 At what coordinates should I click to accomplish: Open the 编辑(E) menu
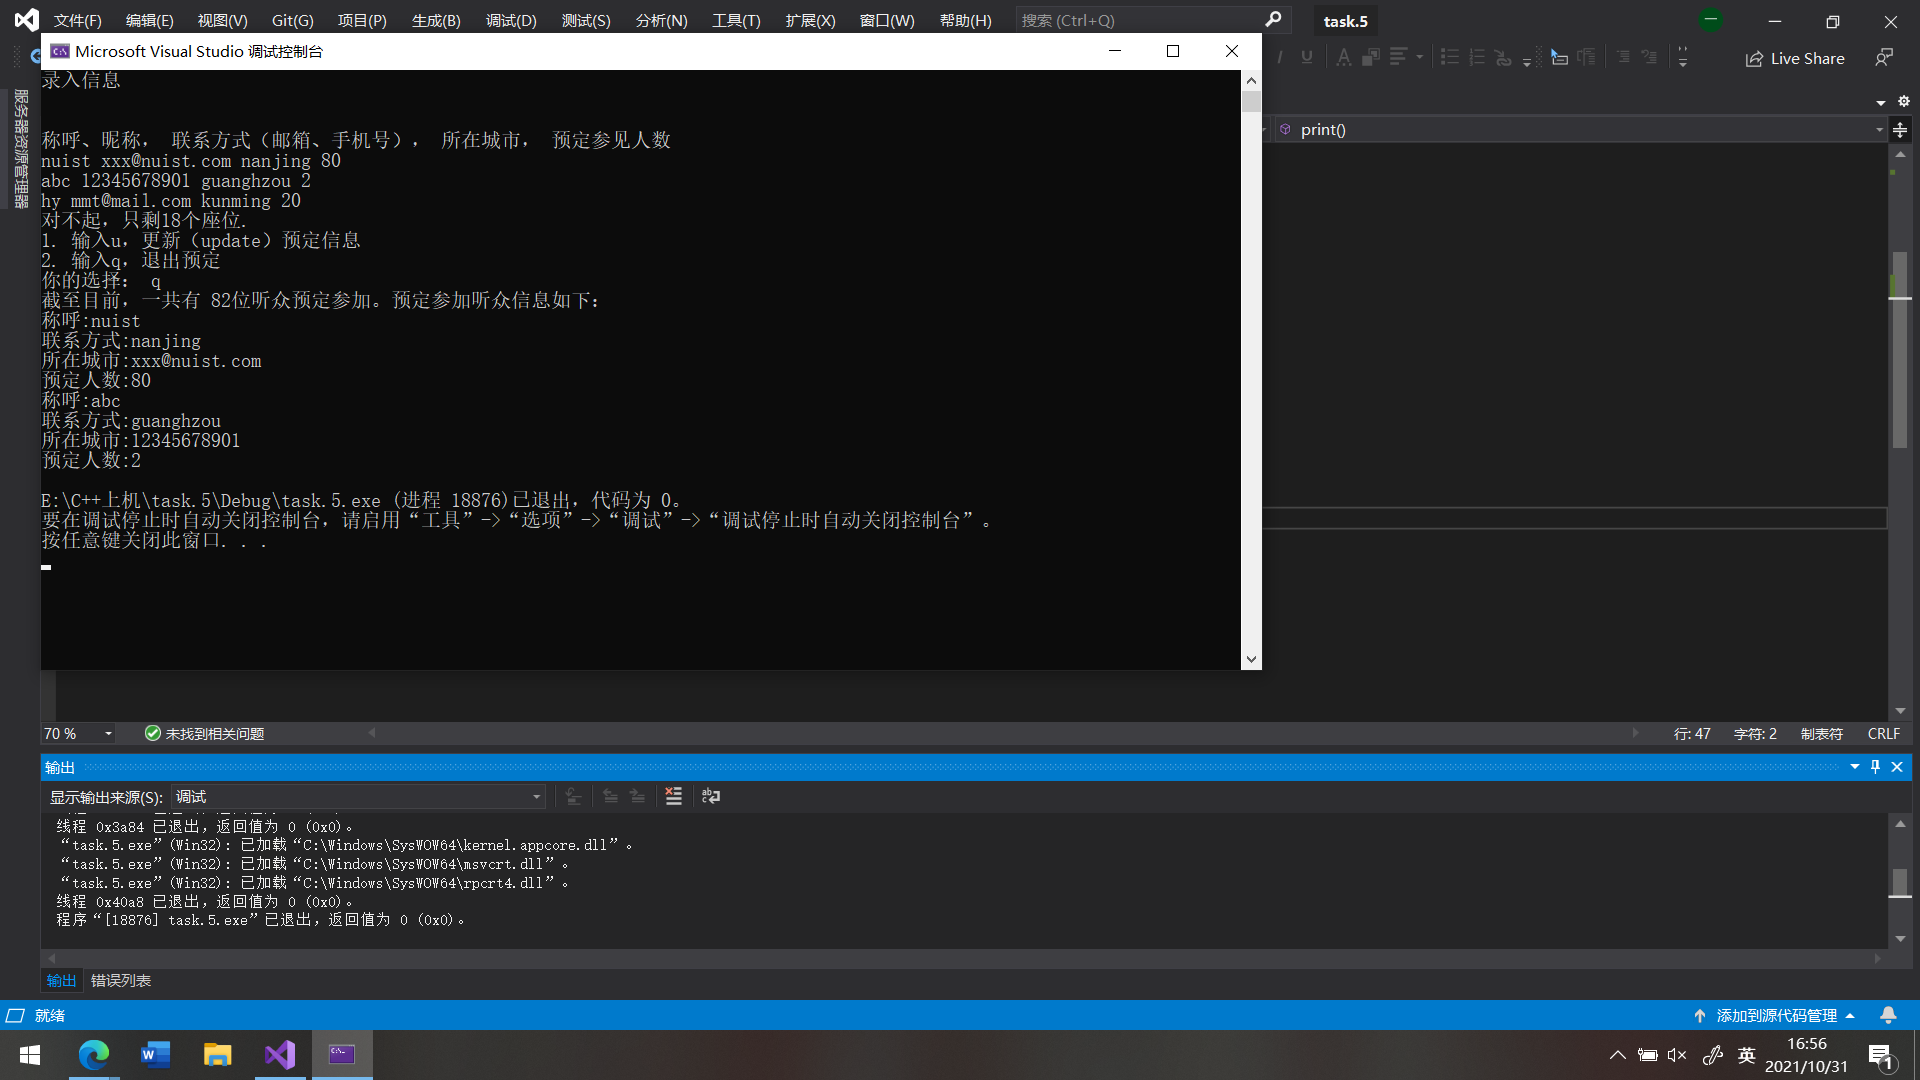pyautogui.click(x=149, y=20)
